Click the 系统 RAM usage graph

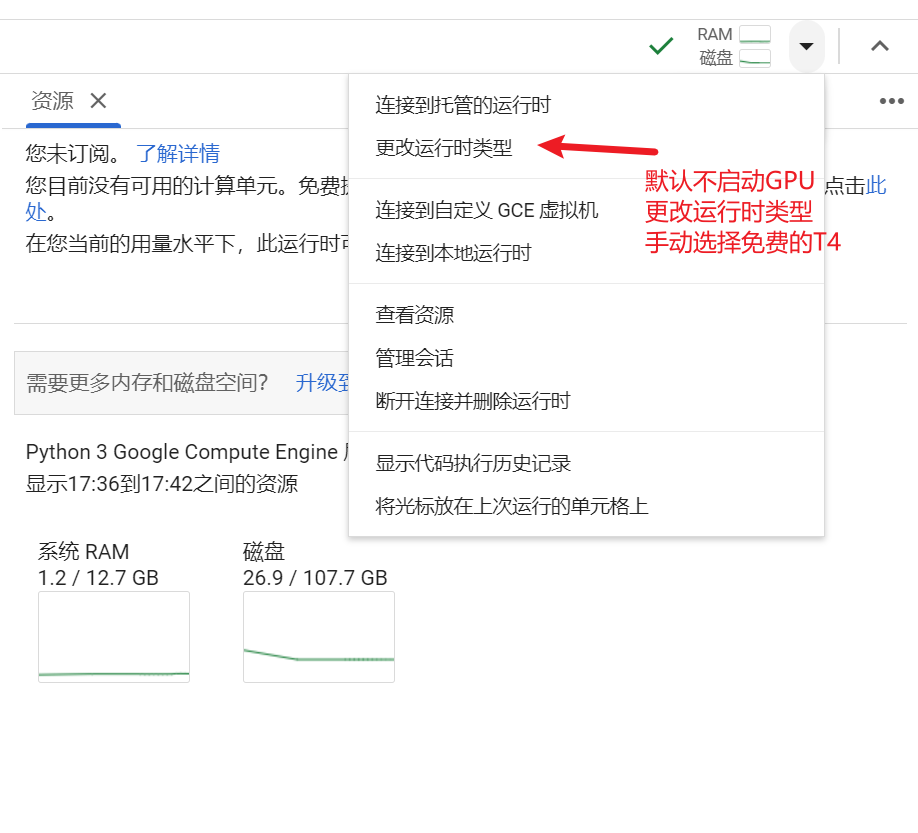[113, 637]
